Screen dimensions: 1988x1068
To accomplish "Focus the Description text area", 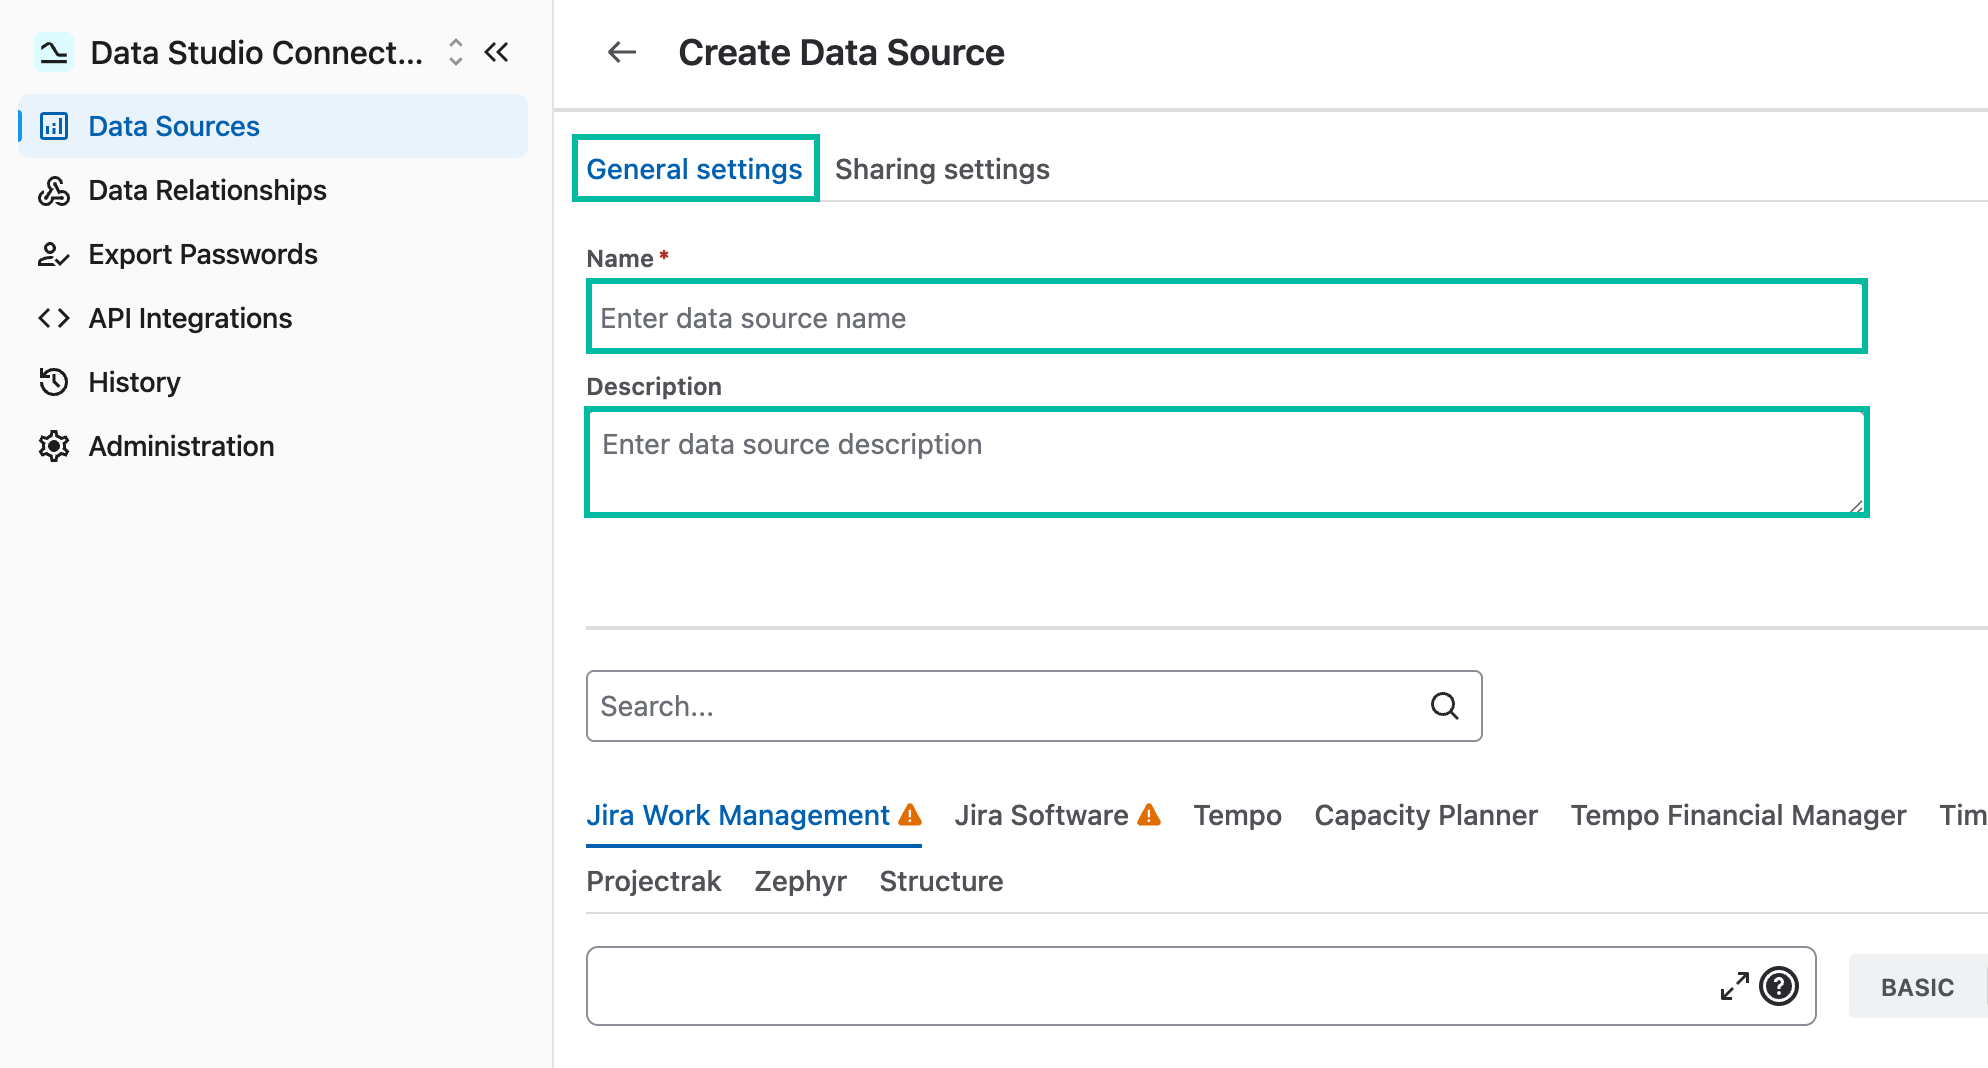I will click(1227, 462).
